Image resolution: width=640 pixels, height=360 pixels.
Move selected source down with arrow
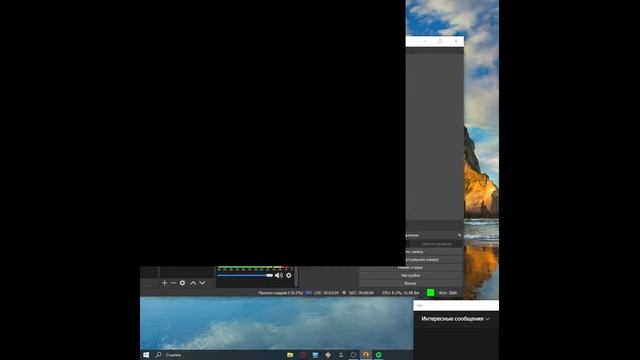[x=202, y=283]
